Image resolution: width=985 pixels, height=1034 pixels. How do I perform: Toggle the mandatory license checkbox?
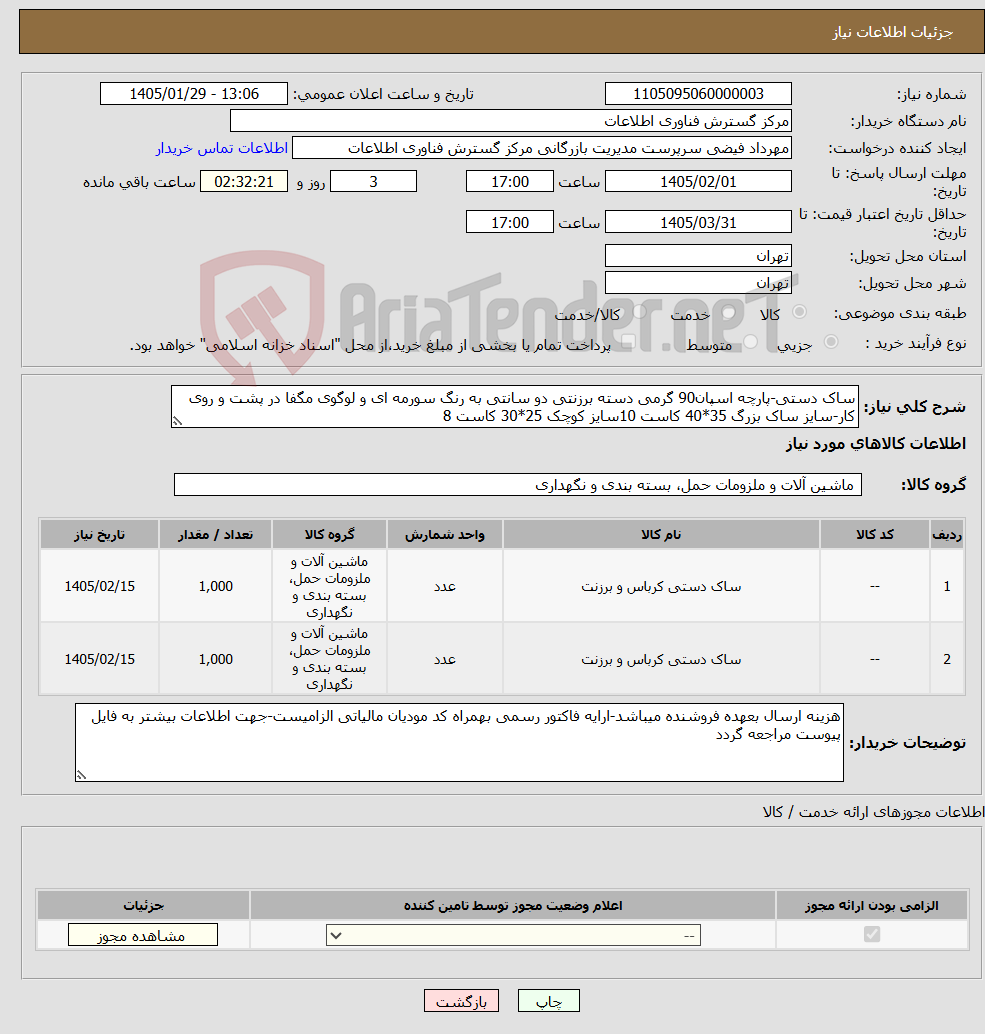872,934
